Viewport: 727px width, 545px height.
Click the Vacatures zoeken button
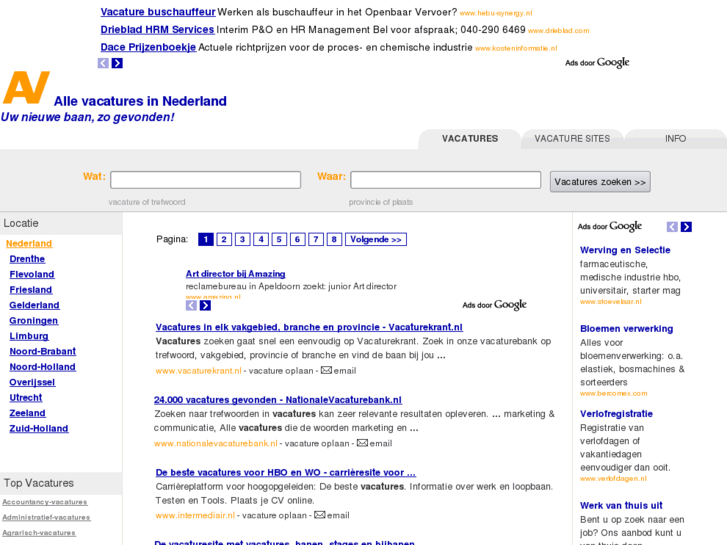click(x=600, y=182)
